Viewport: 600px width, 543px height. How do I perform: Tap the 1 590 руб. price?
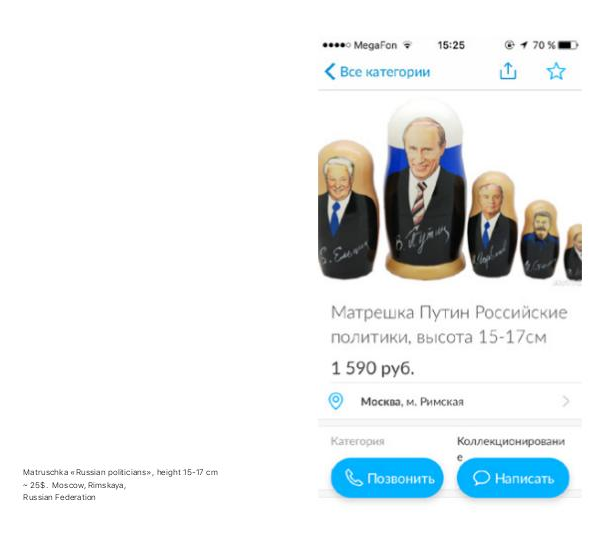pos(372,369)
